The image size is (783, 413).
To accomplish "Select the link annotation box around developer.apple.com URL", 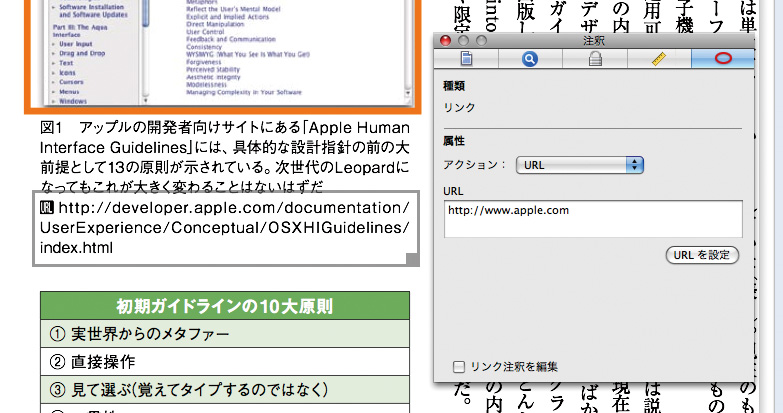I will click(226, 228).
